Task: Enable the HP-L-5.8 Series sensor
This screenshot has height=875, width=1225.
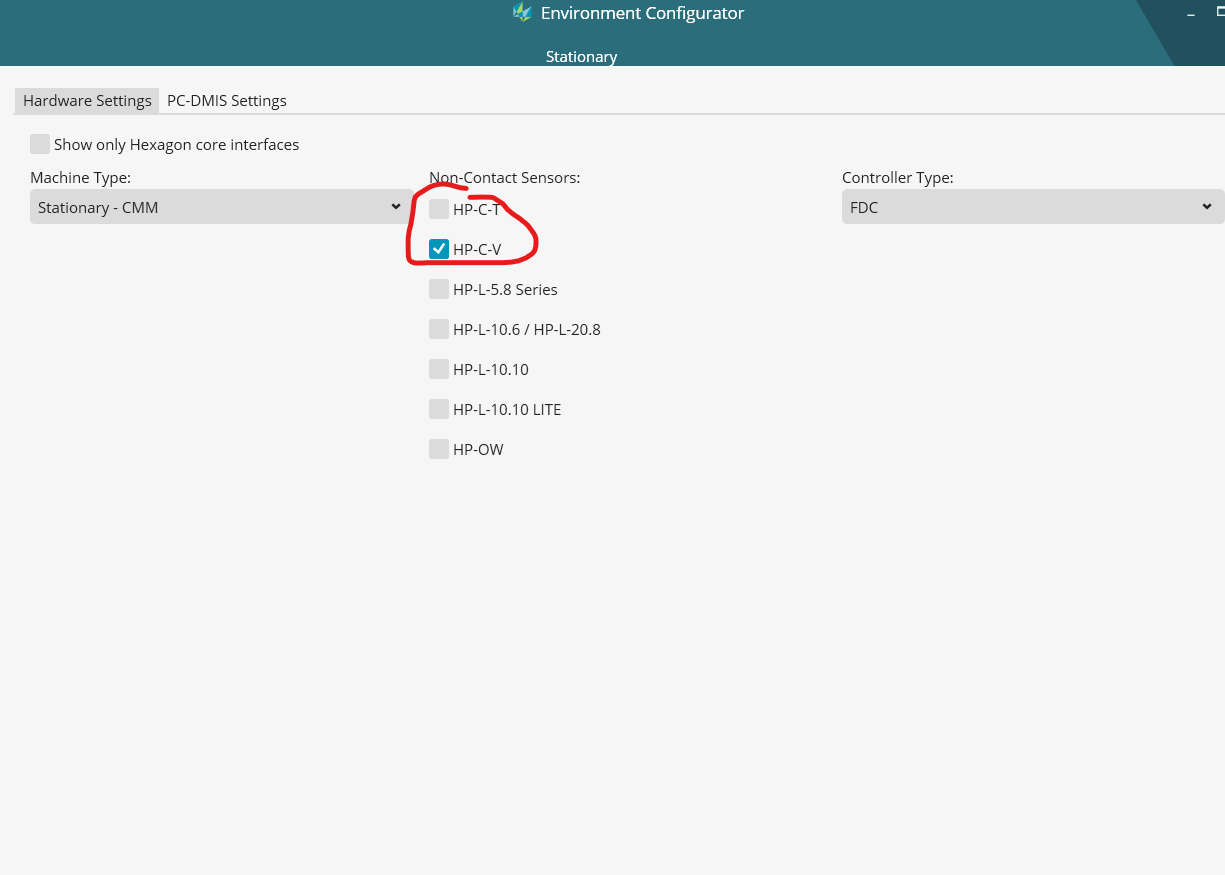Action: coord(439,289)
